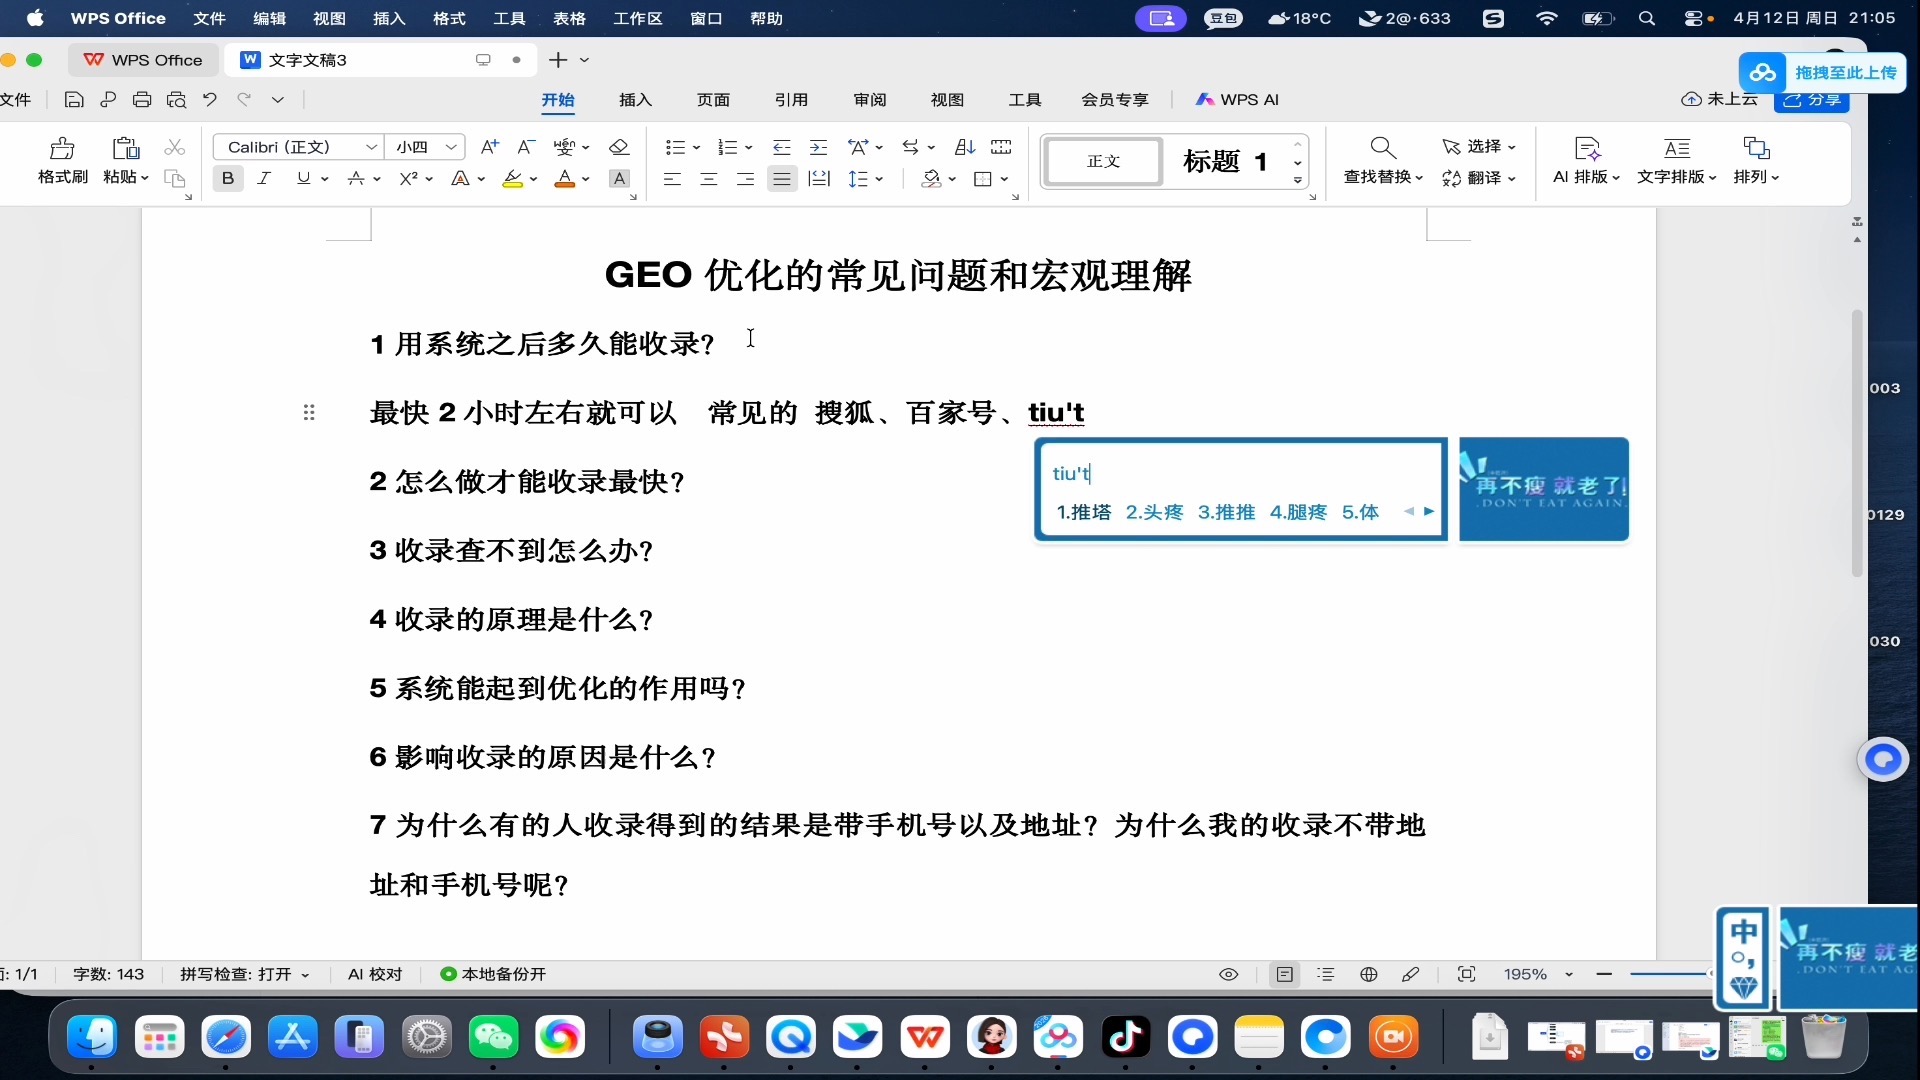Toggle outline view in status bar

coord(1326,974)
